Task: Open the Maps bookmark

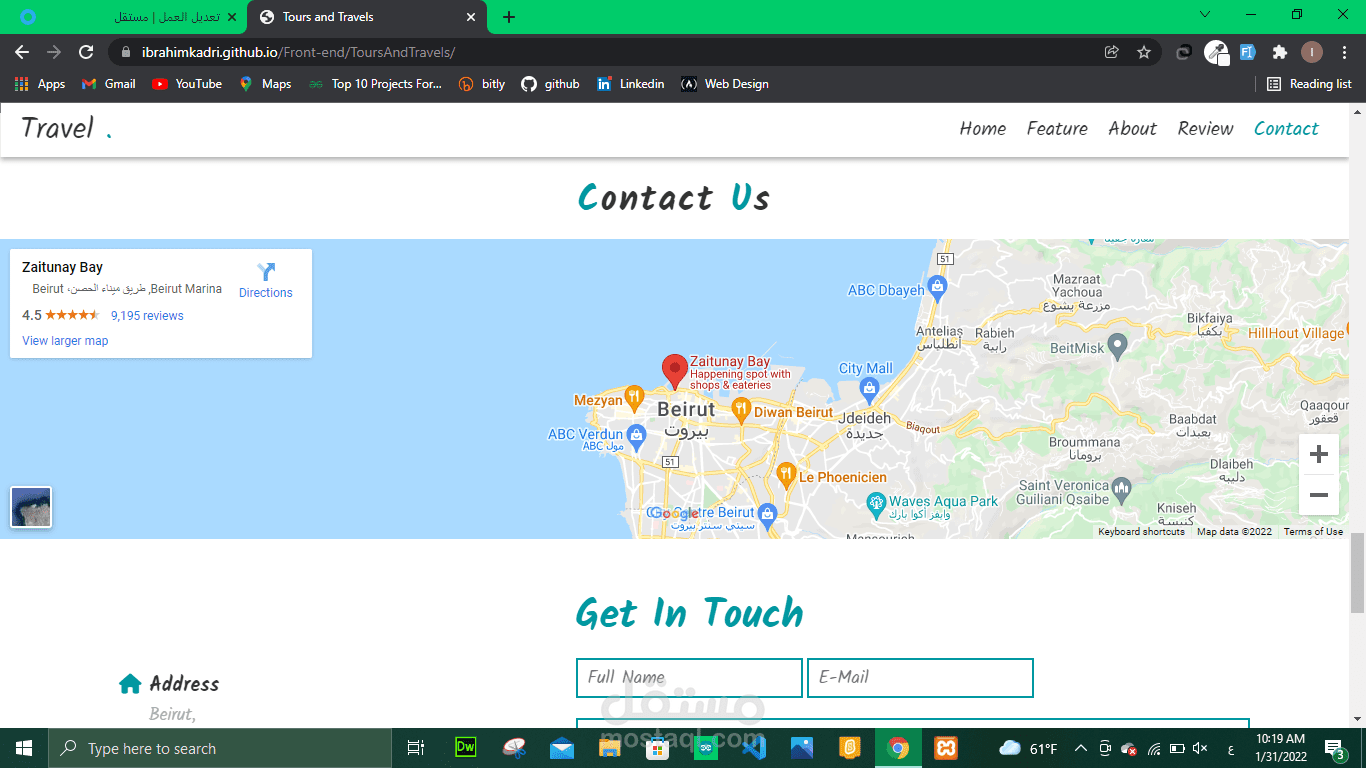Action: point(265,84)
